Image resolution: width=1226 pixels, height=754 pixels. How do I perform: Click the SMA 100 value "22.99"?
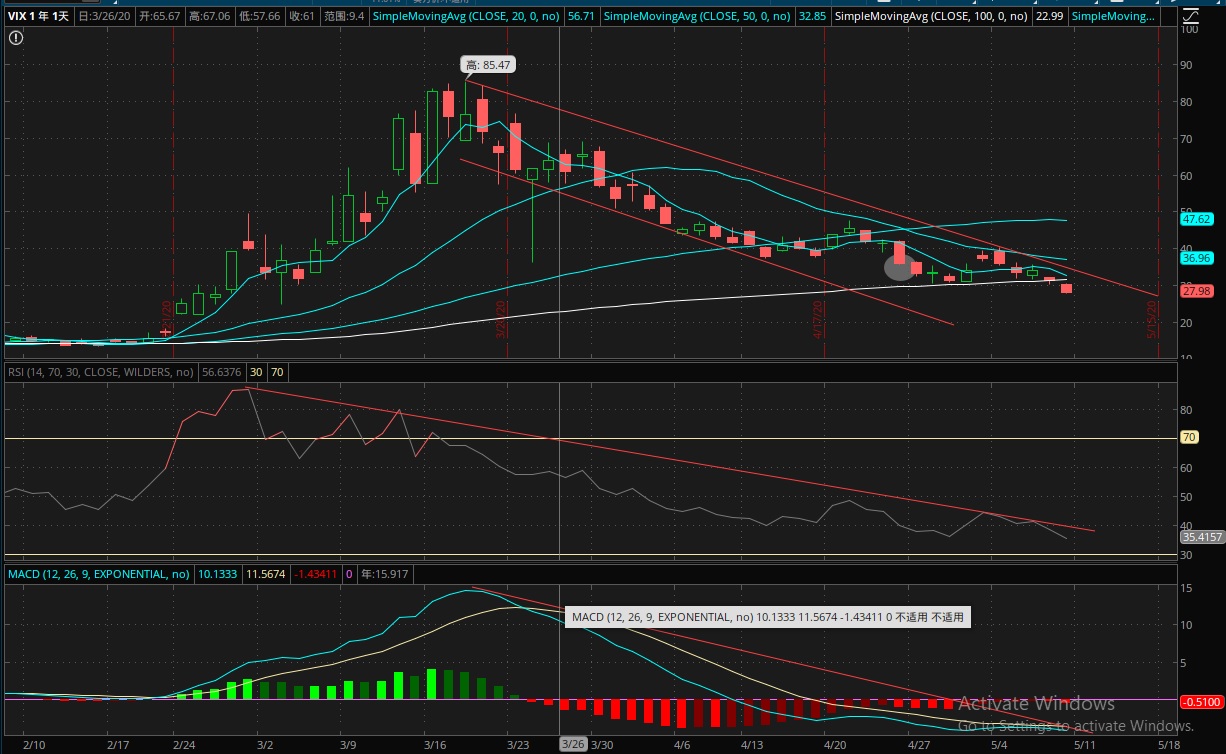pos(1049,17)
